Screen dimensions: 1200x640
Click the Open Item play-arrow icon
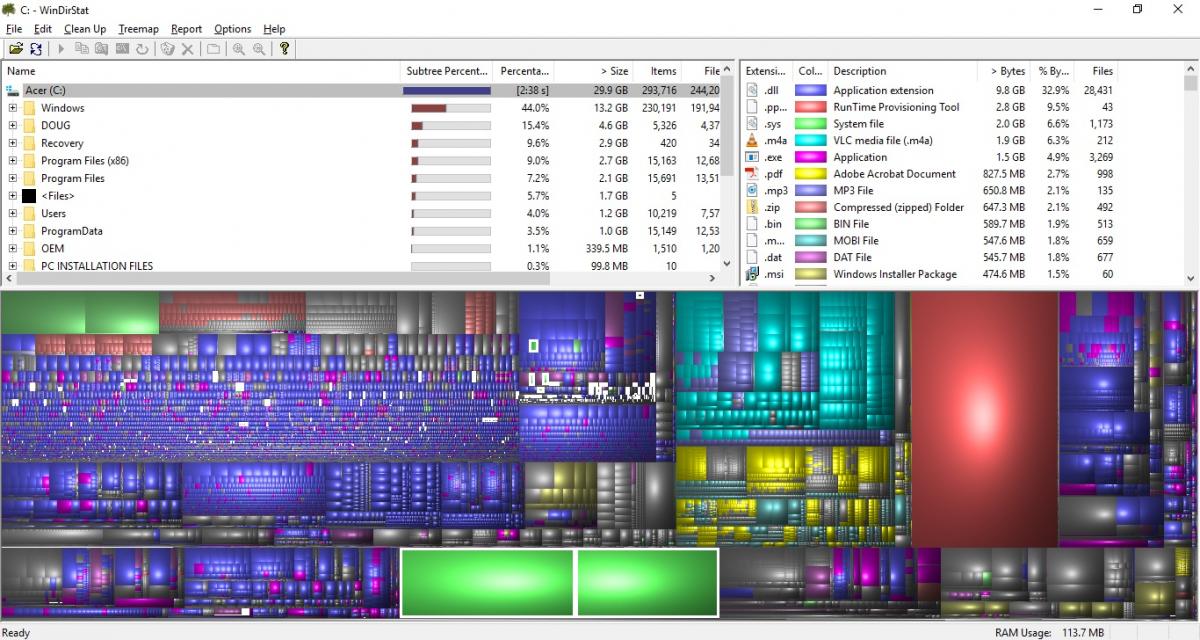(61, 48)
